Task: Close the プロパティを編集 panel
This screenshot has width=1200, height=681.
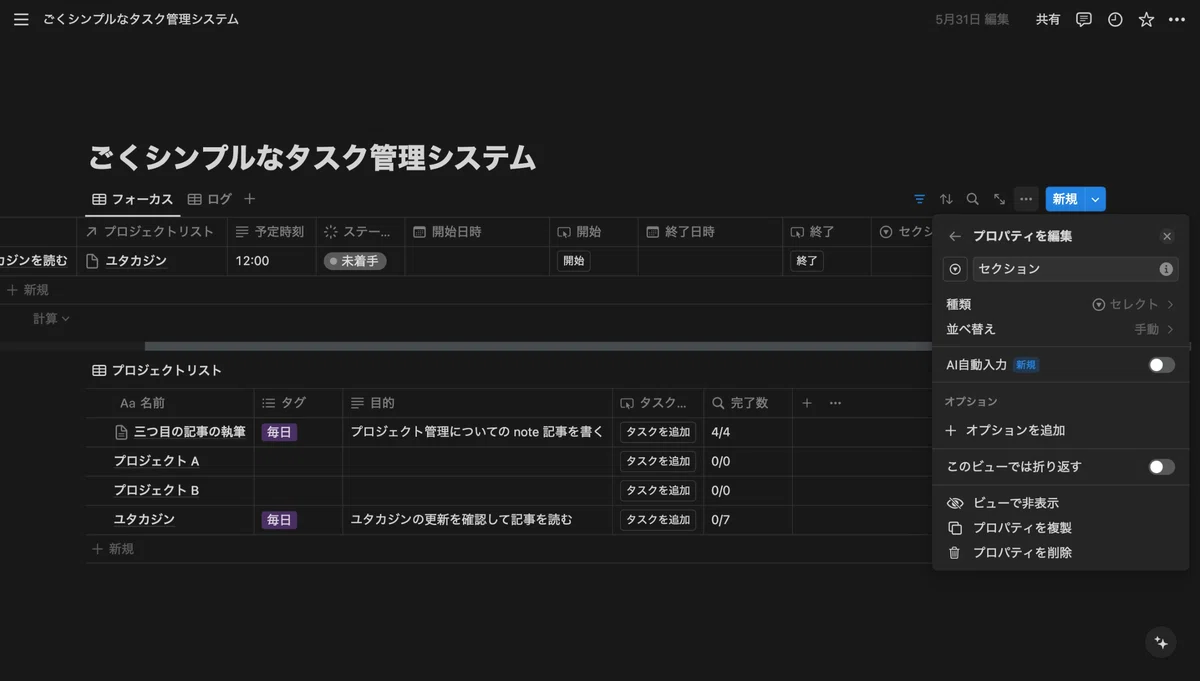Action: (1167, 237)
